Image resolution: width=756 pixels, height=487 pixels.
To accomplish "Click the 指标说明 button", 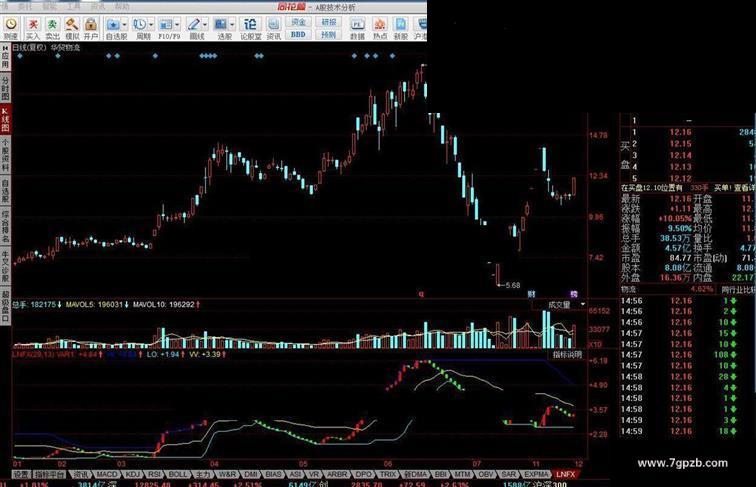I will (567, 354).
